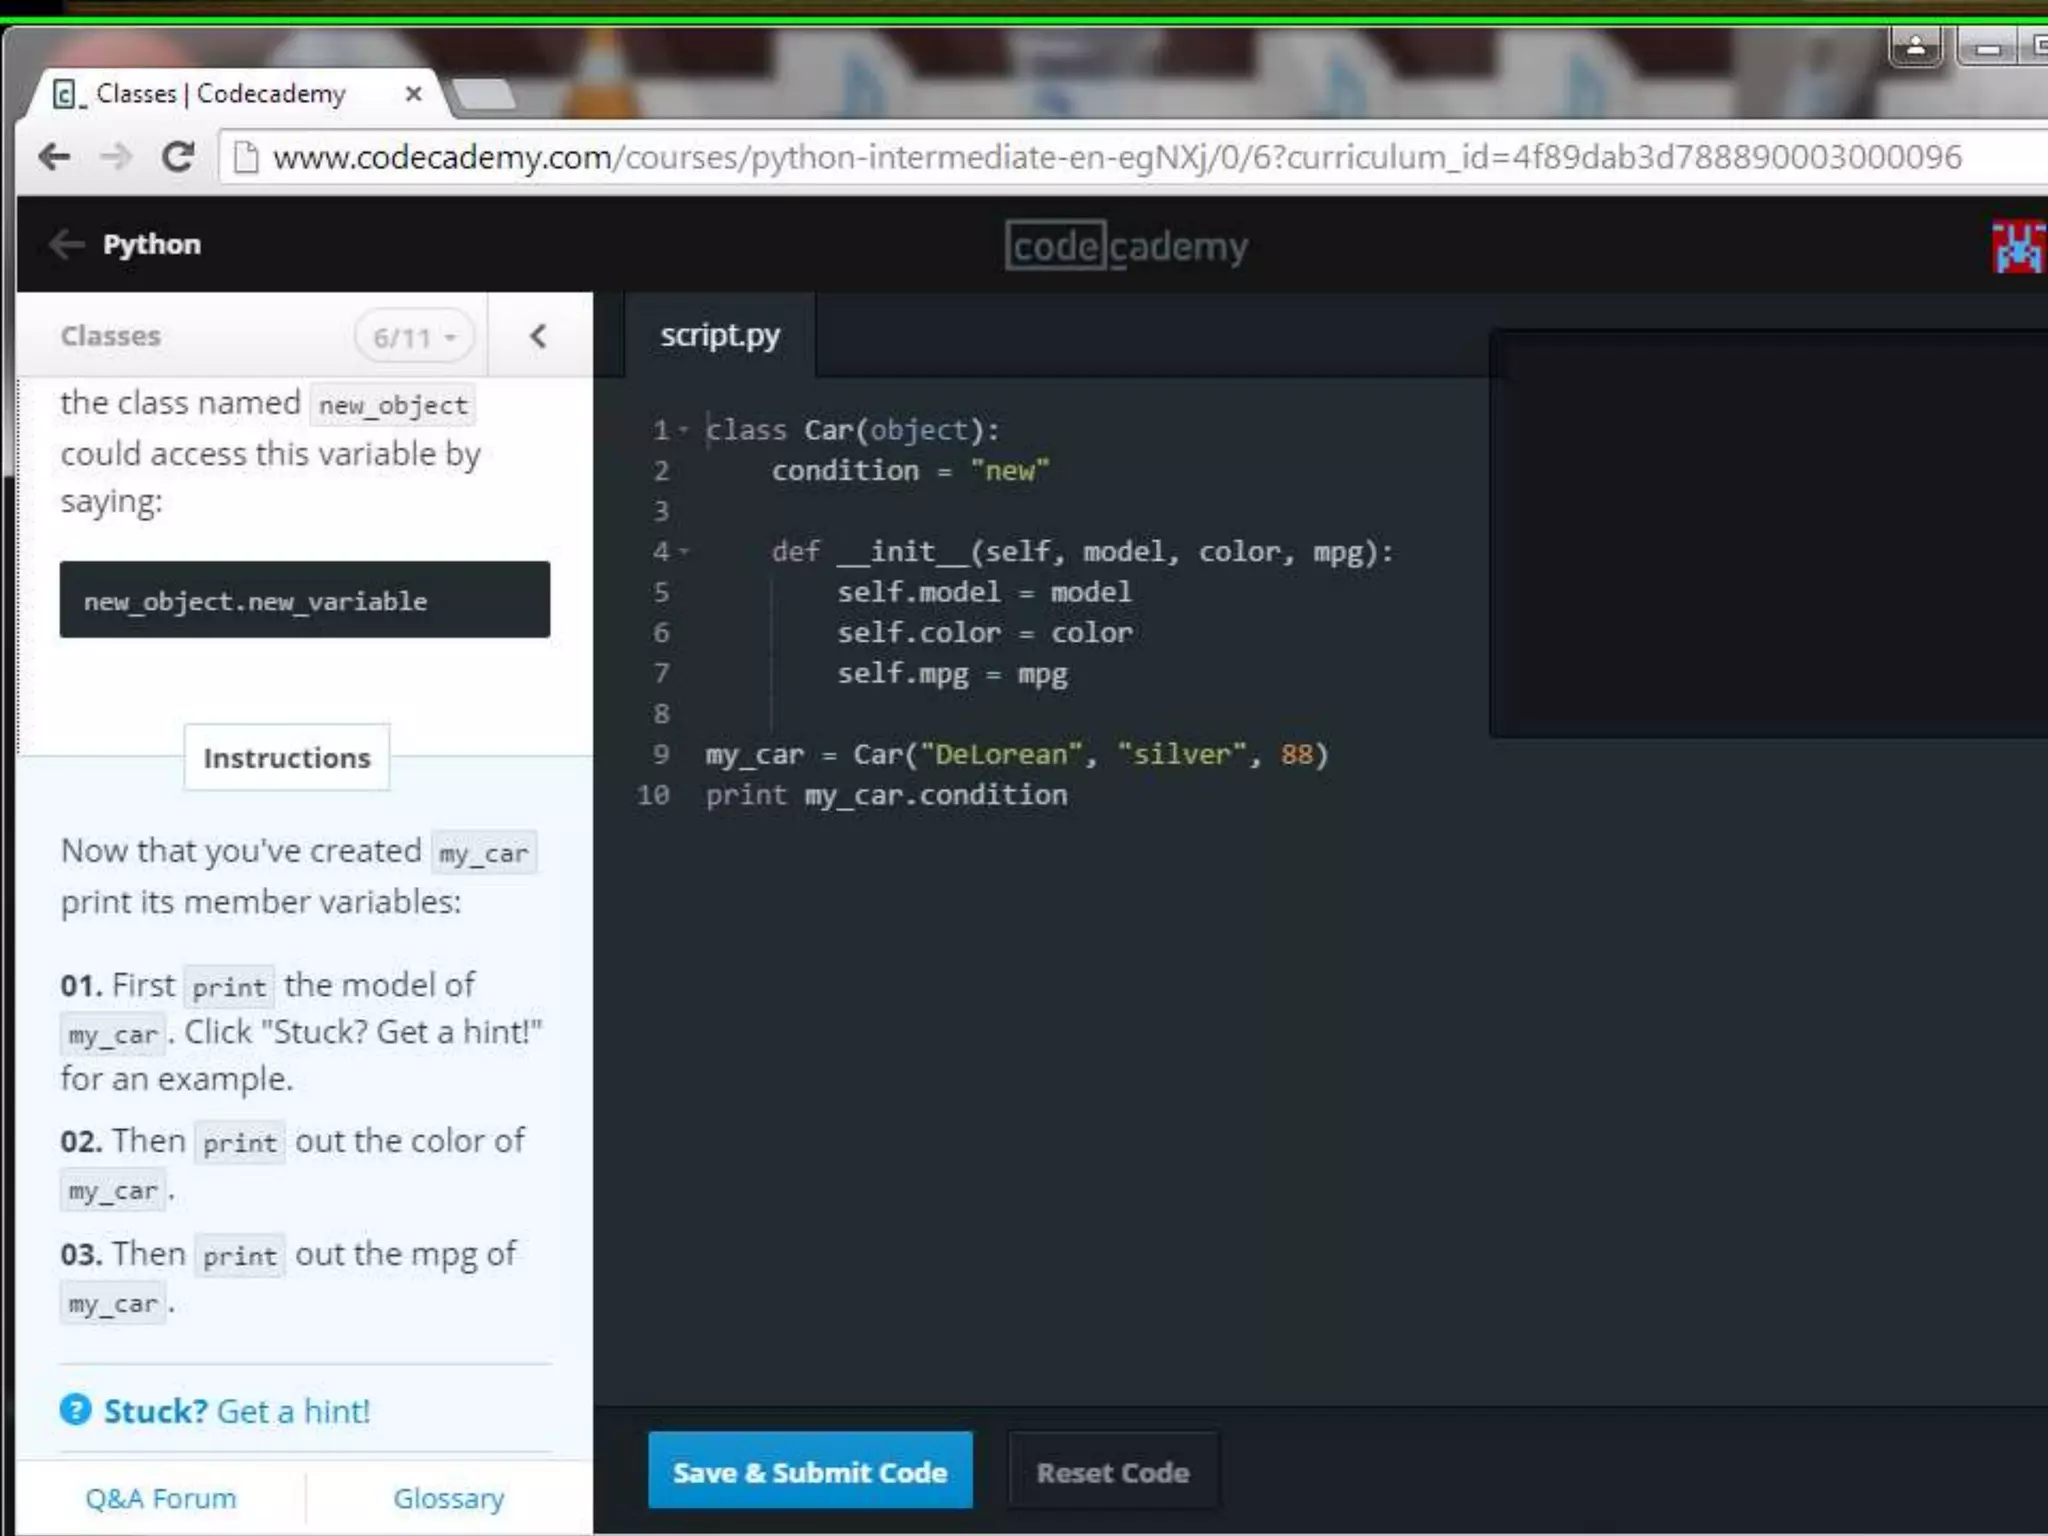Open the 6/11 lesson progress dropdown
2048x1536 pixels.
(x=413, y=337)
